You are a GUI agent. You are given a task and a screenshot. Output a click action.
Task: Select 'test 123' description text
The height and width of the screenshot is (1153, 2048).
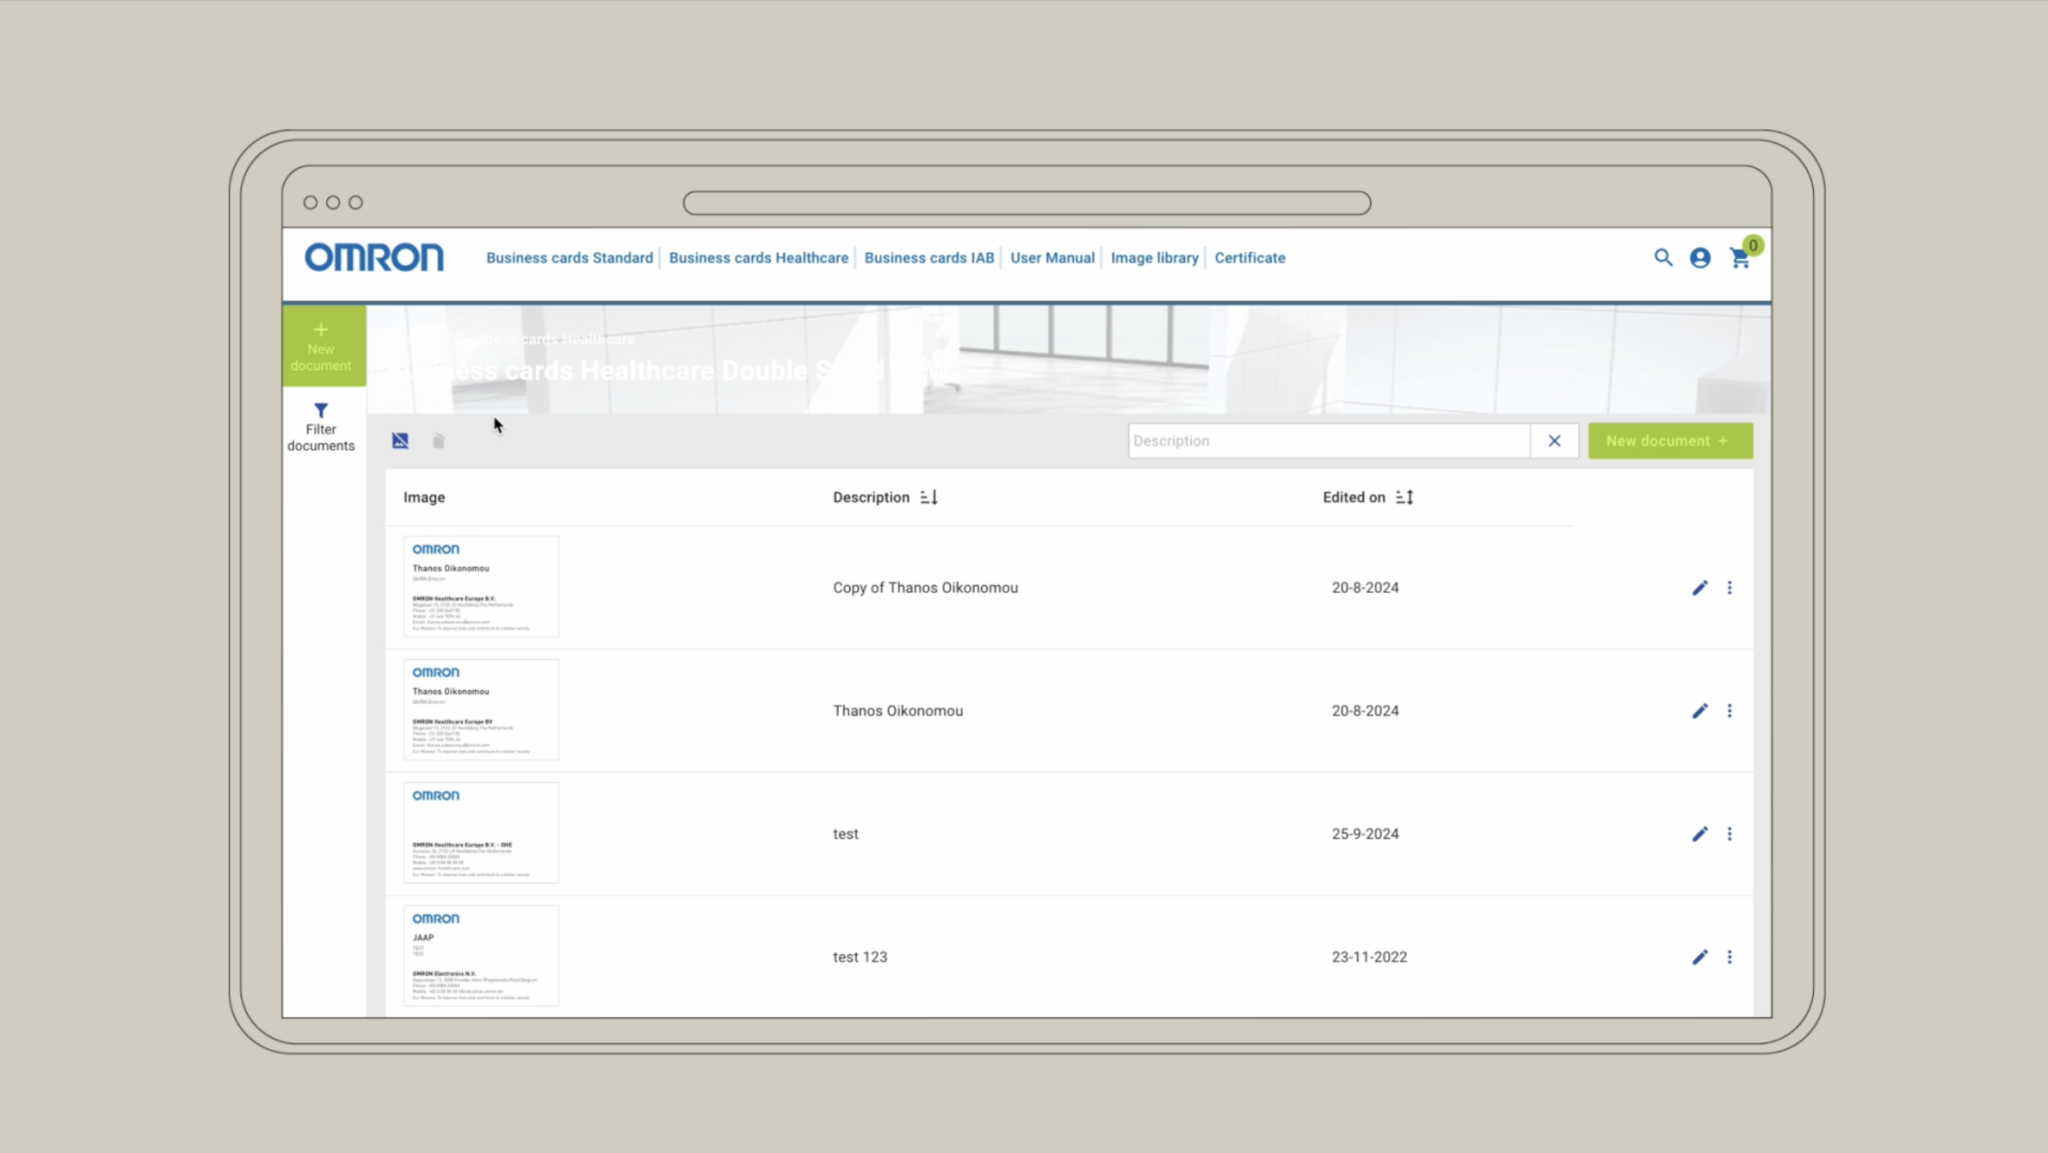tap(860, 957)
